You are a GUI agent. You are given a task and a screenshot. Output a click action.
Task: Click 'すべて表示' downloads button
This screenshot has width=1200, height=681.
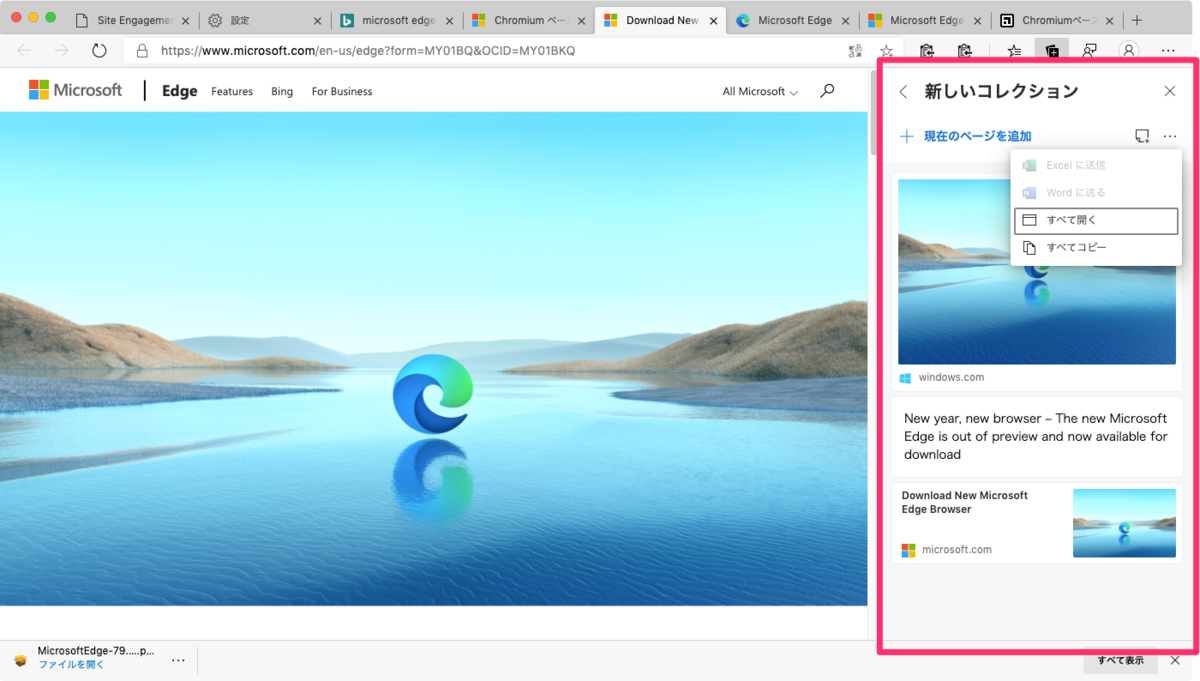point(1120,660)
